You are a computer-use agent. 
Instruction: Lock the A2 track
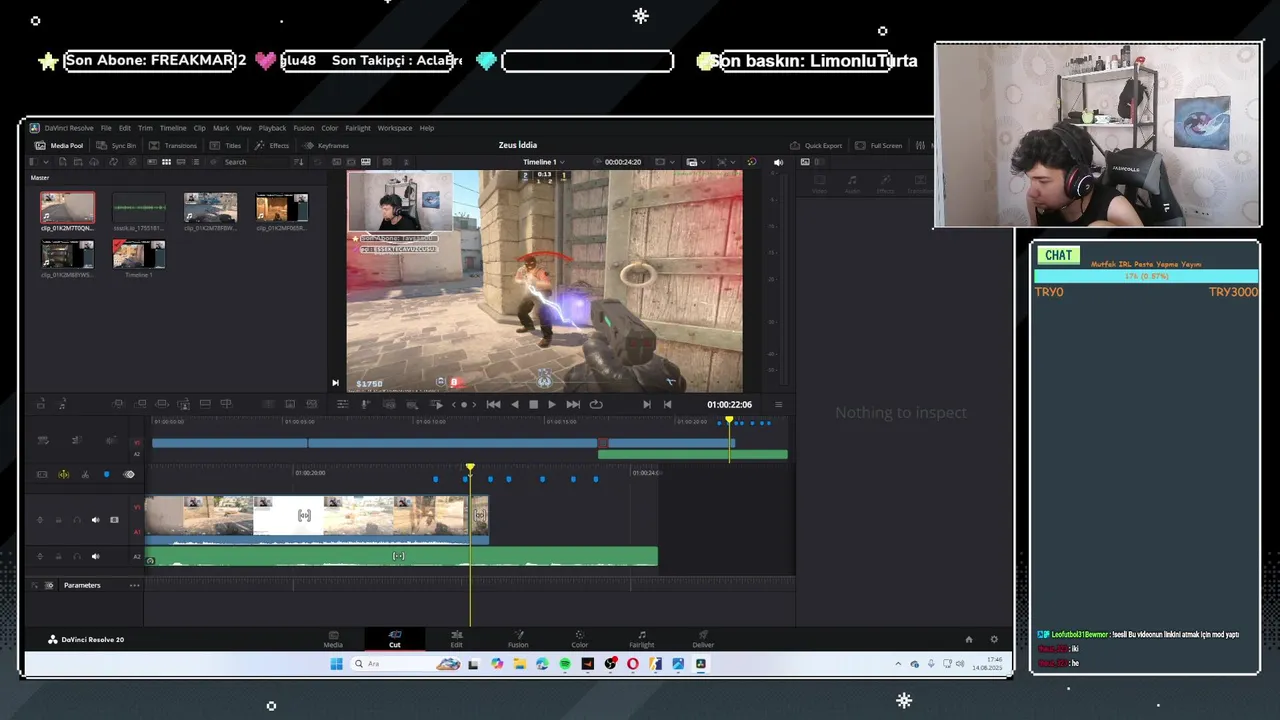pos(58,556)
